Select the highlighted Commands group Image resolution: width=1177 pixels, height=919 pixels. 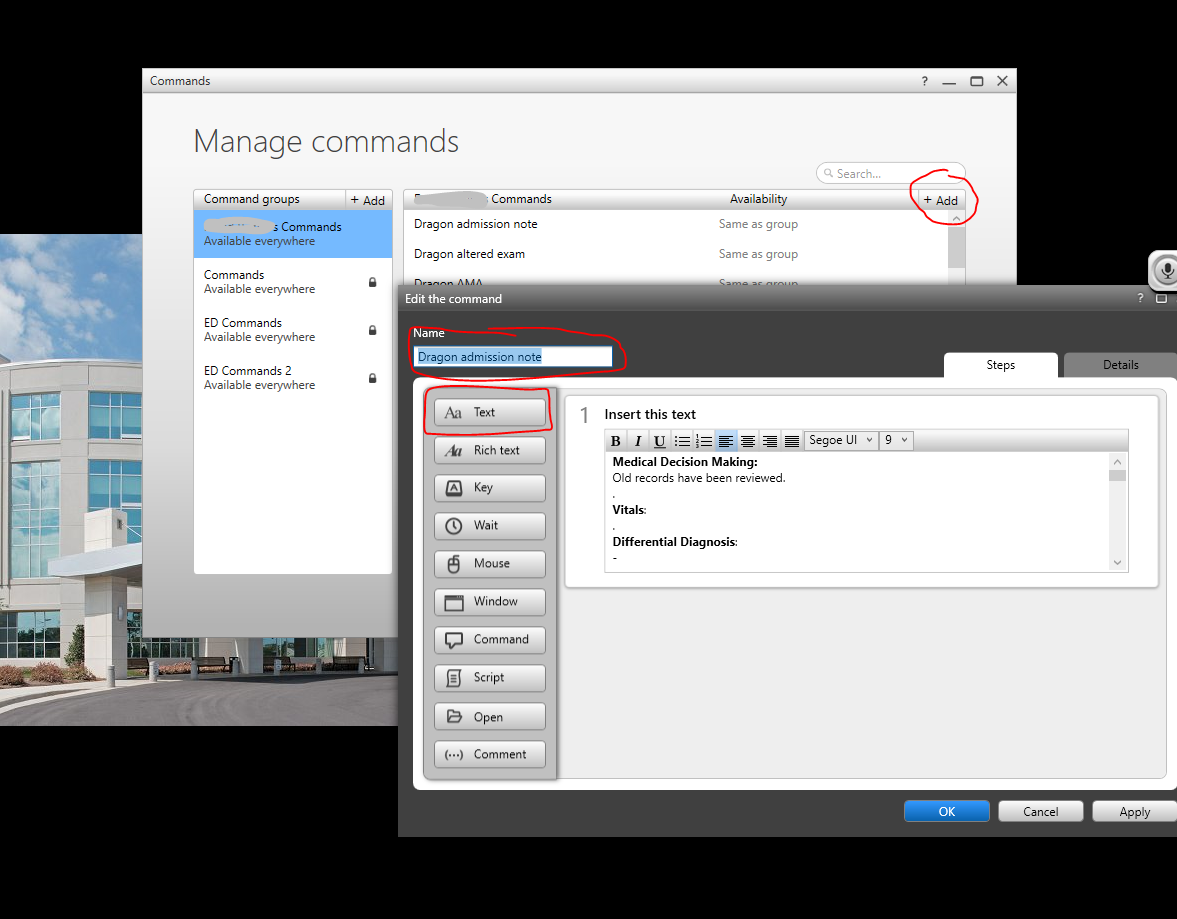coord(293,234)
